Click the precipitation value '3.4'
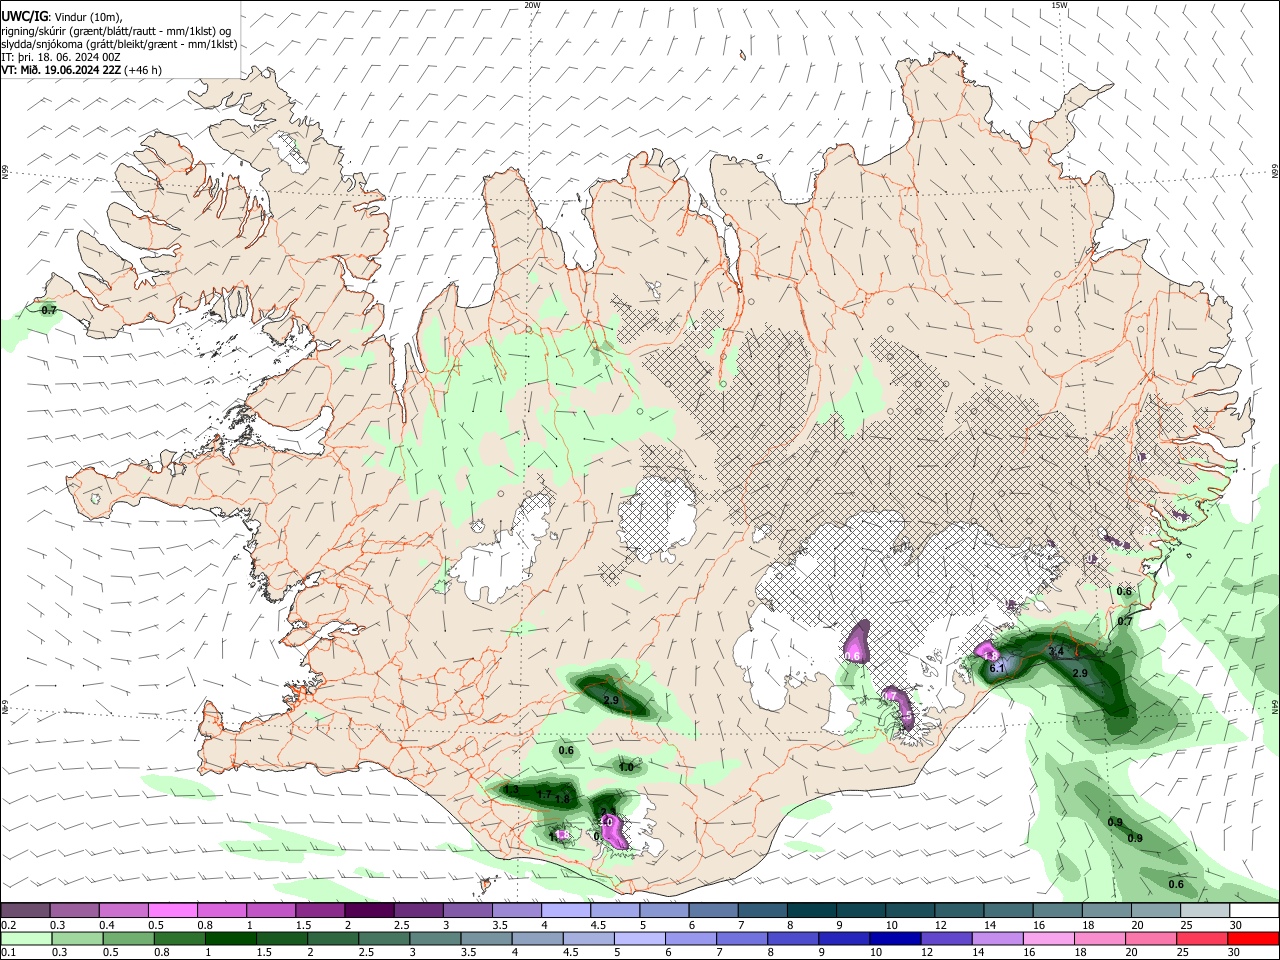The height and width of the screenshot is (960, 1280). (x=1056, y=651)
